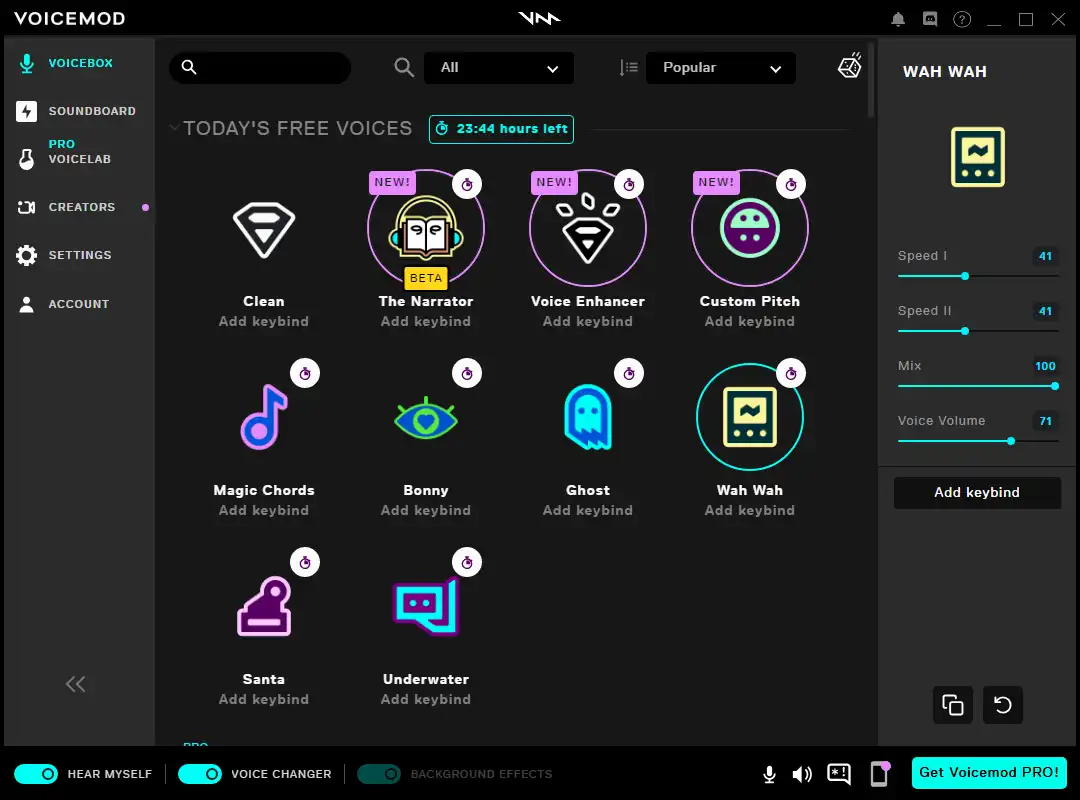Add keybind for Clean voice
This screenshot has height=800, width=1080.
pyautogui.click(x=264, y=322)
